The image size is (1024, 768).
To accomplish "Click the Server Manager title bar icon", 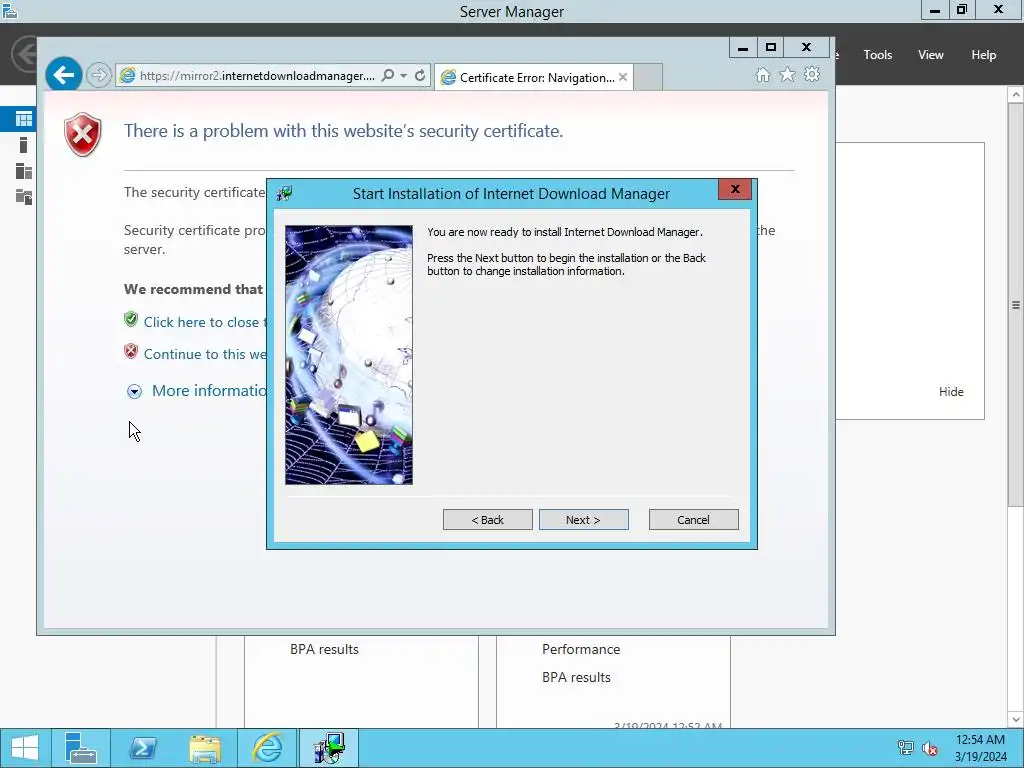I will pos(10,10).
